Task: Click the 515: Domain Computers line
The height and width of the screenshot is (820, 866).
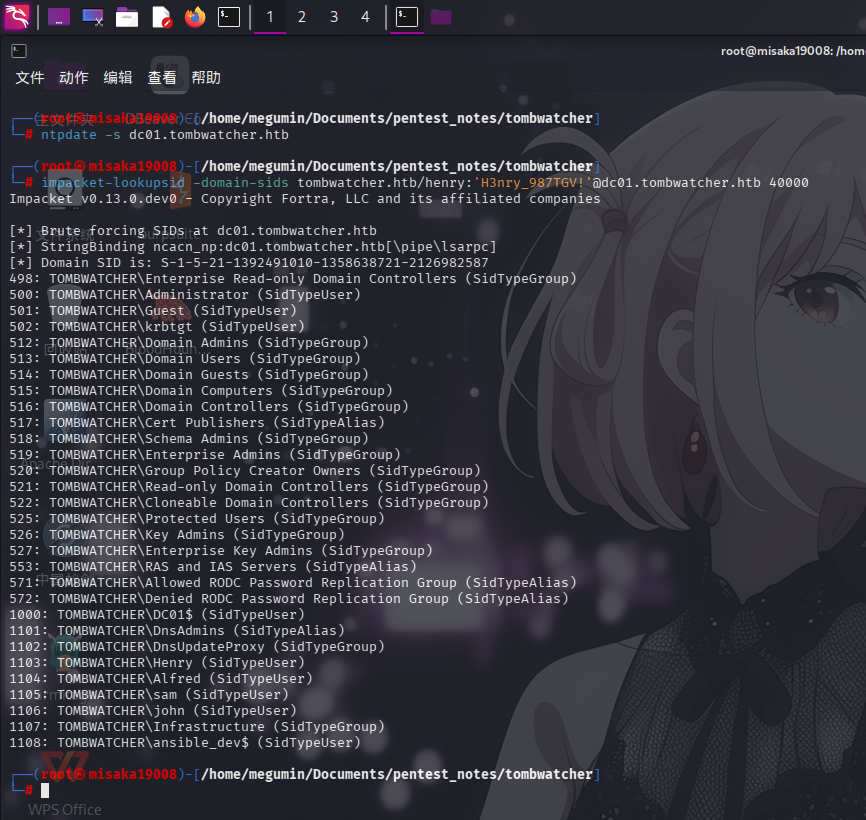Action: pos(201,391)
